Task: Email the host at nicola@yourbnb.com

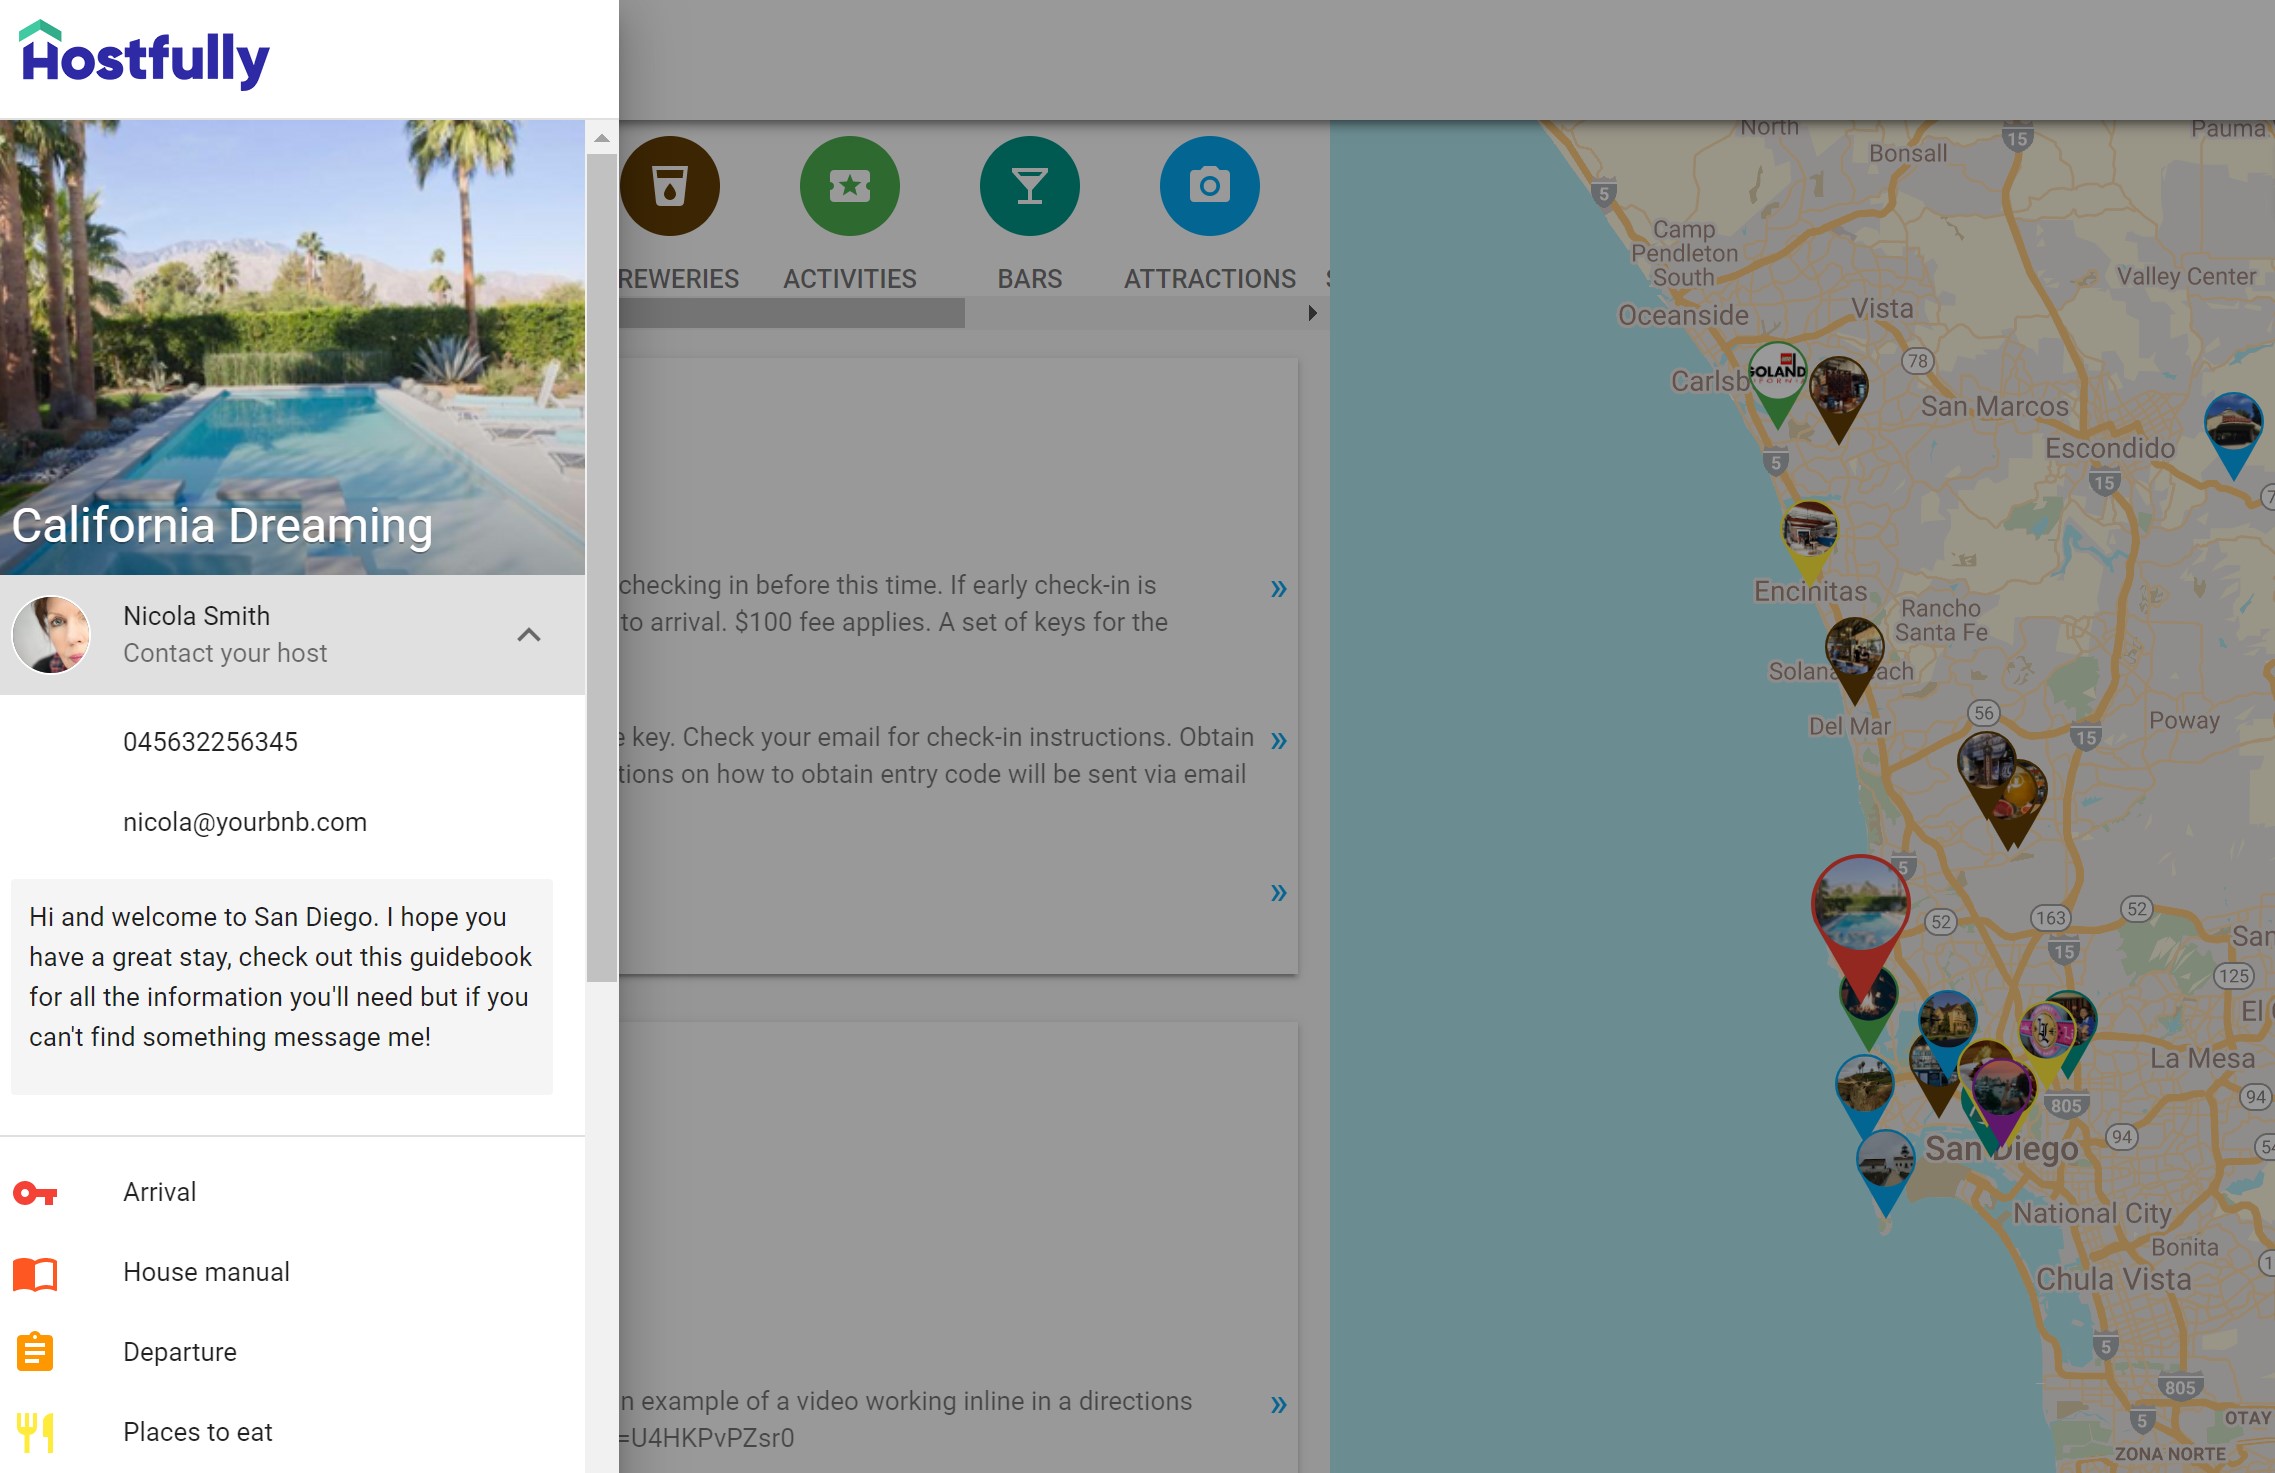Action: (x=245, y=822)
